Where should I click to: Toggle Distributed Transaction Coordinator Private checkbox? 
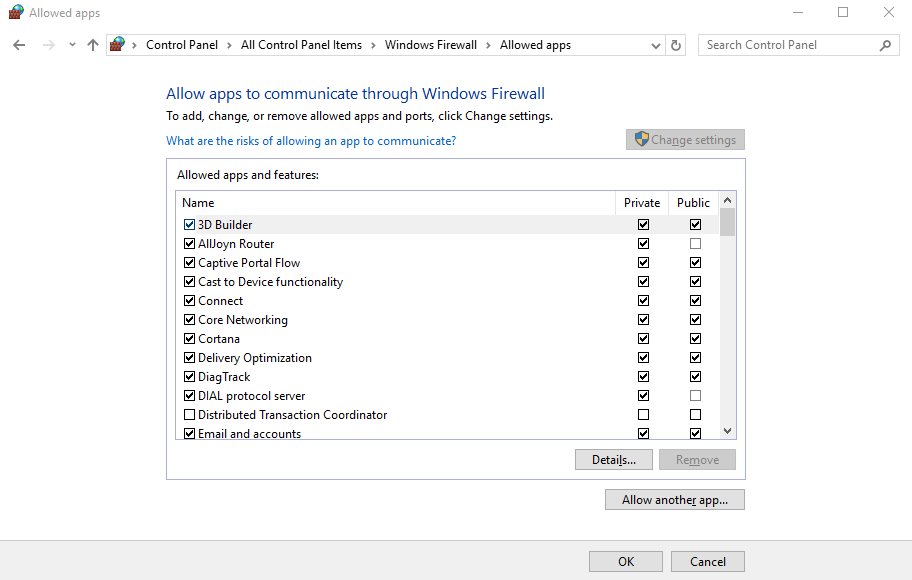643,415
